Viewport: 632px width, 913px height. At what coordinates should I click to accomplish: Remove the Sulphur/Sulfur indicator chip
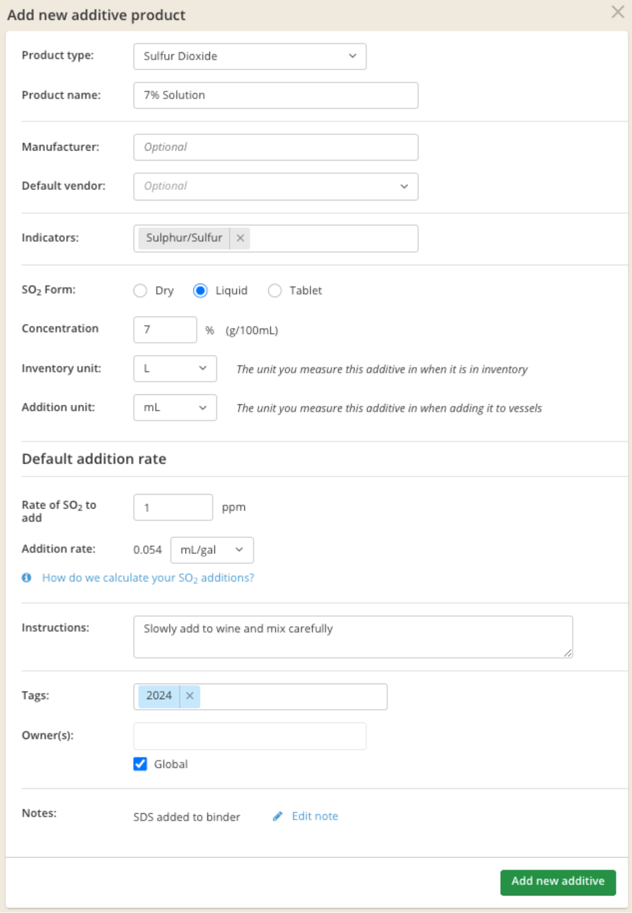[x=240, y=238]
